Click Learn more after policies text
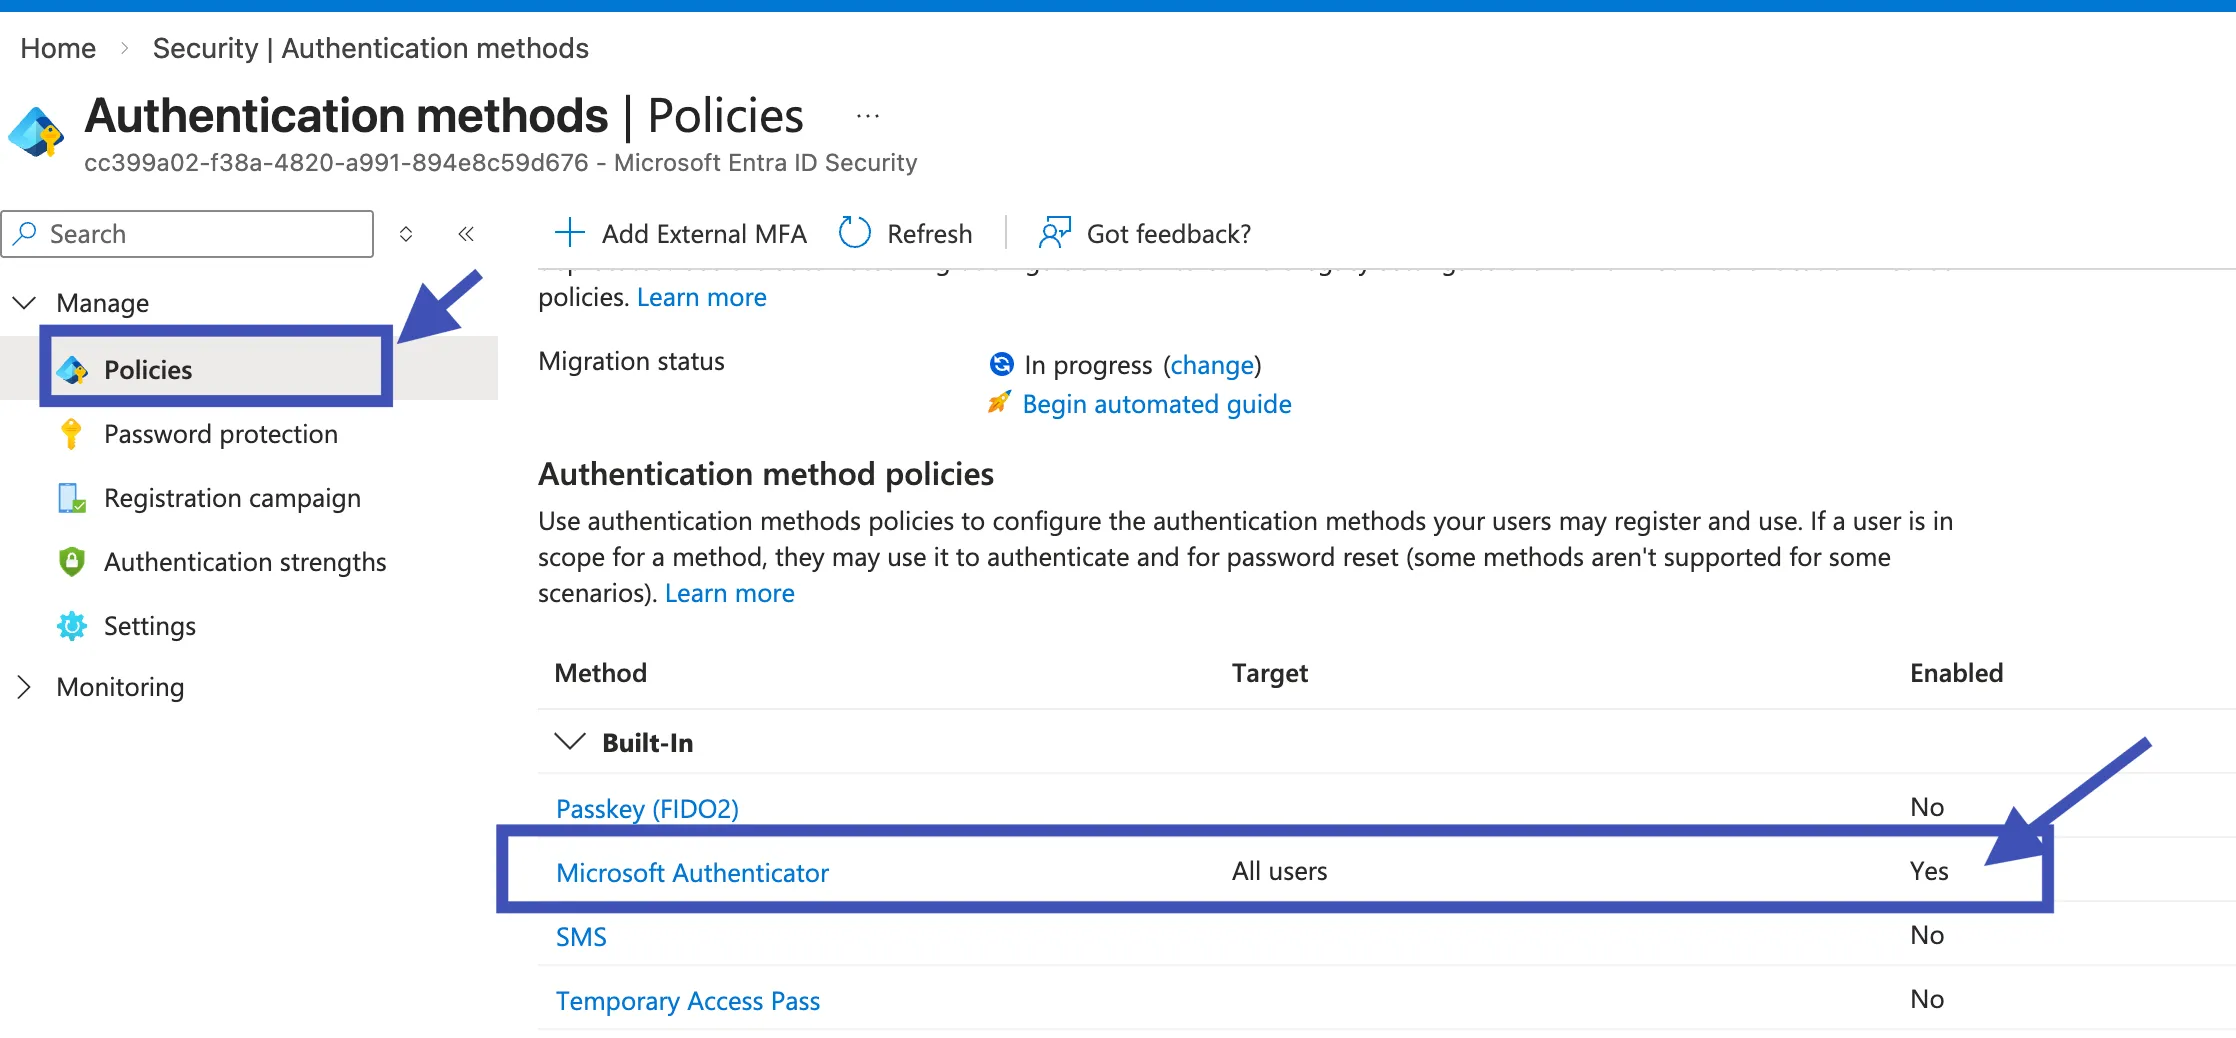Screen dimensions: 2236x1038 tap(702, 297)
